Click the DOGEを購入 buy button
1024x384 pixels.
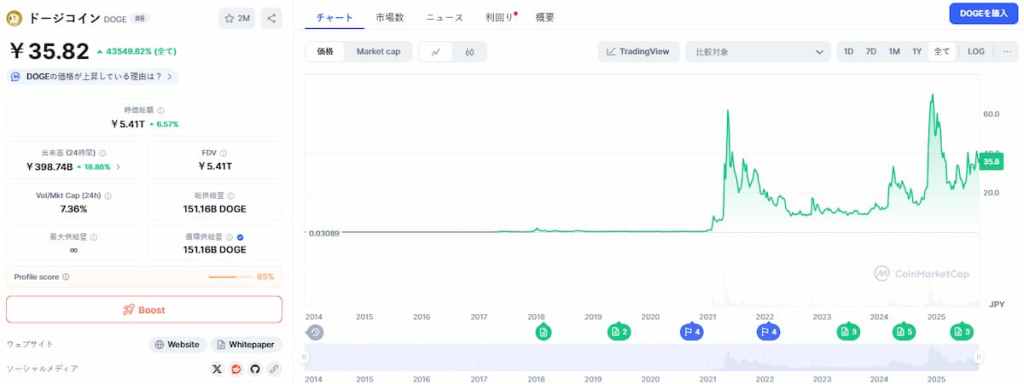pyautogui.click(x=984, y=13)
